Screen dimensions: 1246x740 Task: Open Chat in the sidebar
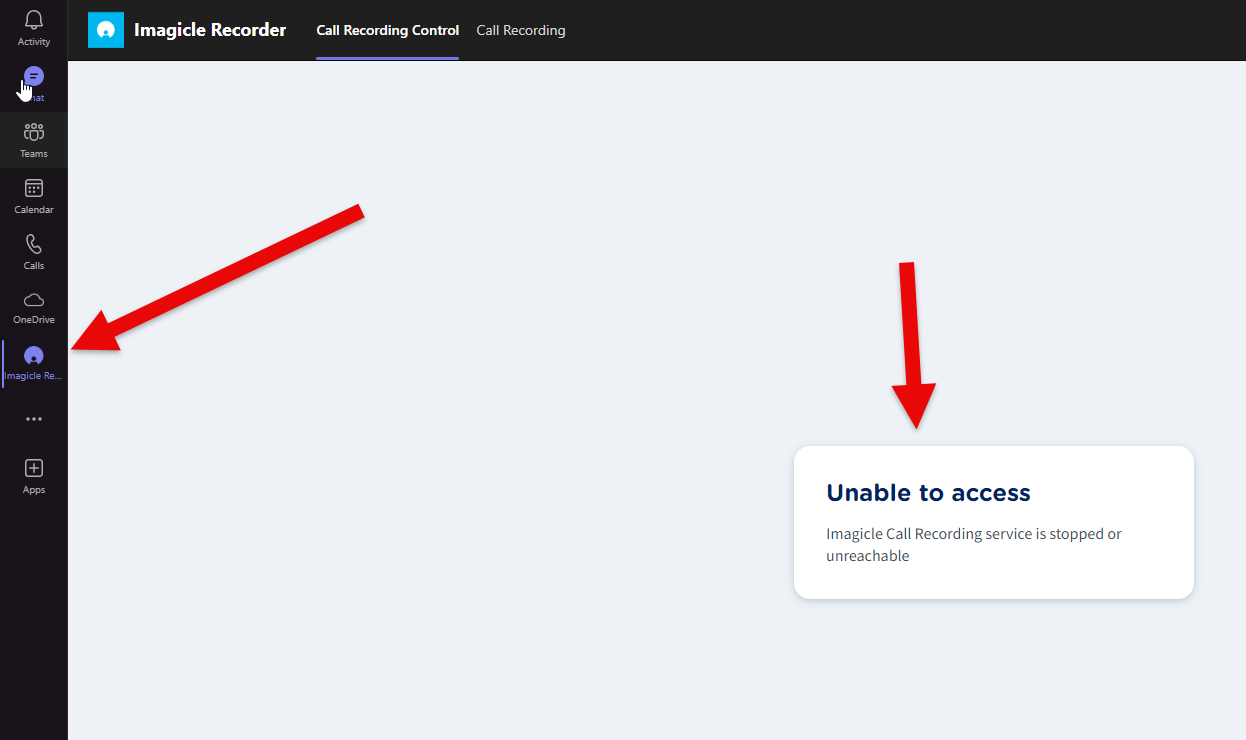point(34,77)
